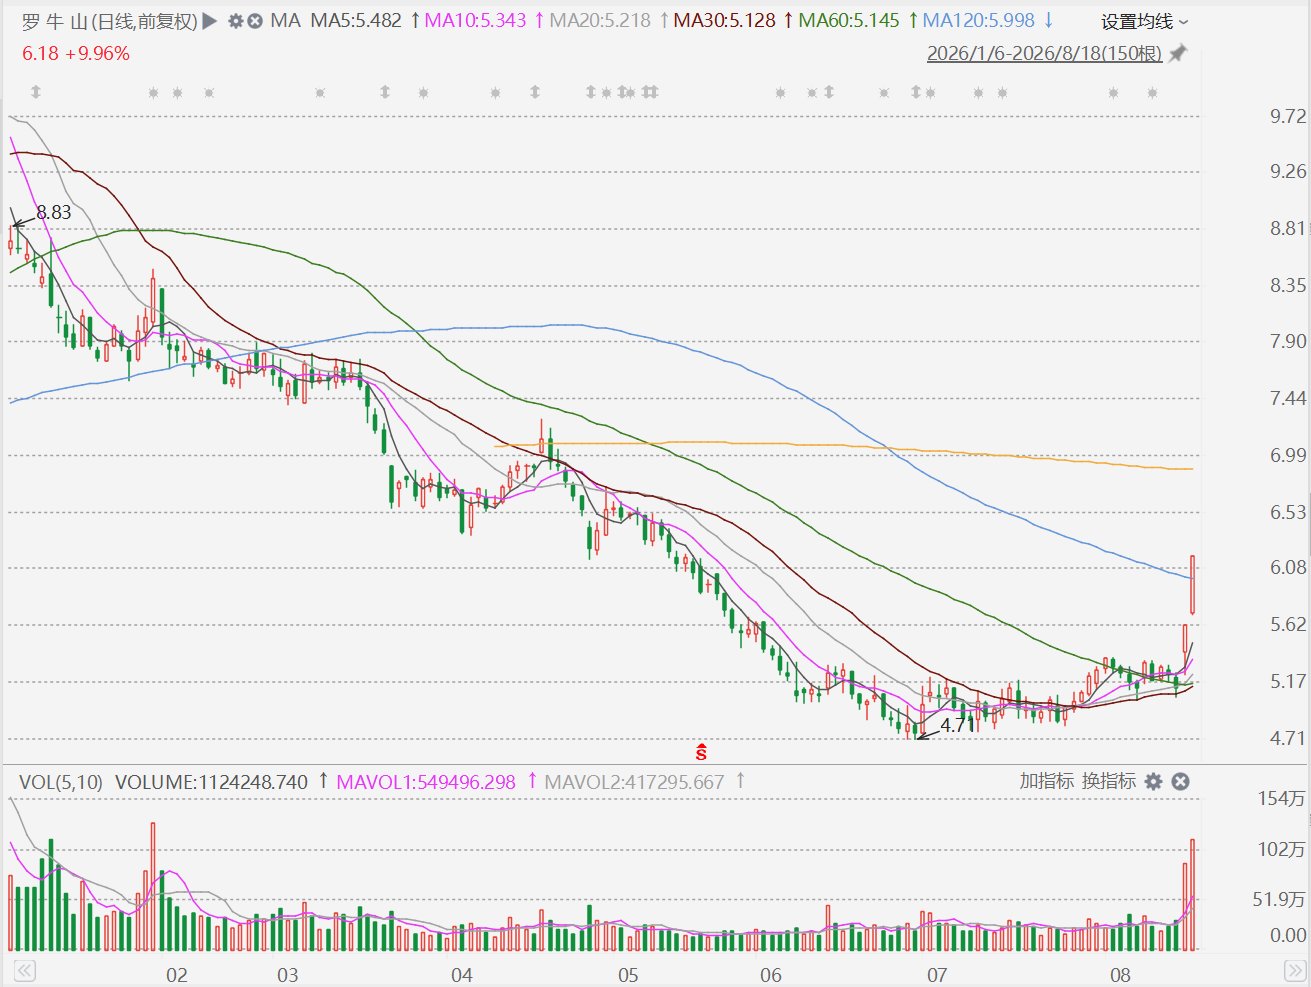
Task: Click the 罗牛山(日线,前复权) chart title
Action: click(110, 21)
